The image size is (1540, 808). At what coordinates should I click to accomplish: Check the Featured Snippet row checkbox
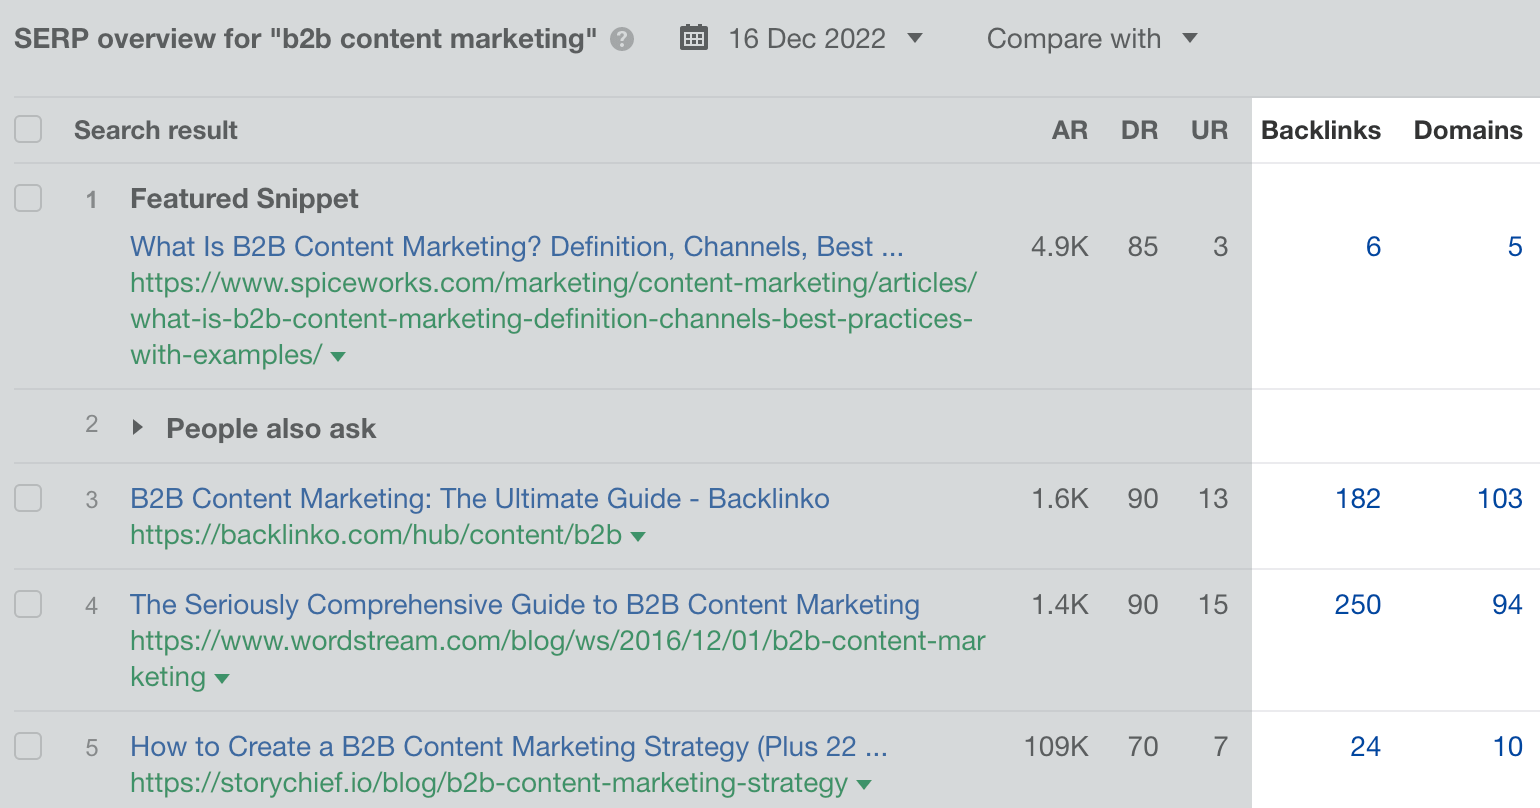coord(28,198)
